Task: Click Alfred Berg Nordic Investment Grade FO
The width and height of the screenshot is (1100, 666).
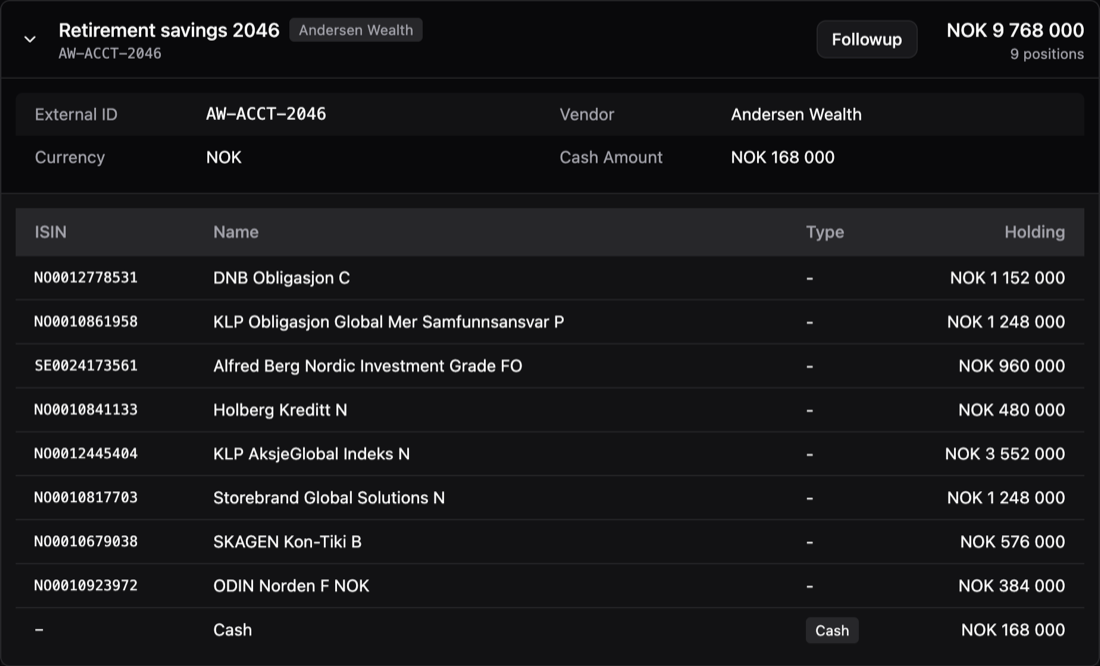Action: [x=368, y=366]
